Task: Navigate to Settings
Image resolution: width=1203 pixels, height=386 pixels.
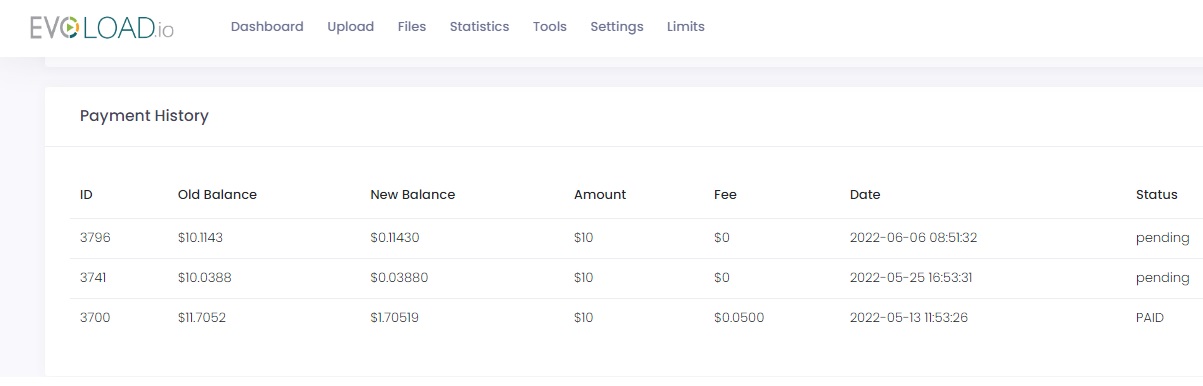Action: (617, 27)
